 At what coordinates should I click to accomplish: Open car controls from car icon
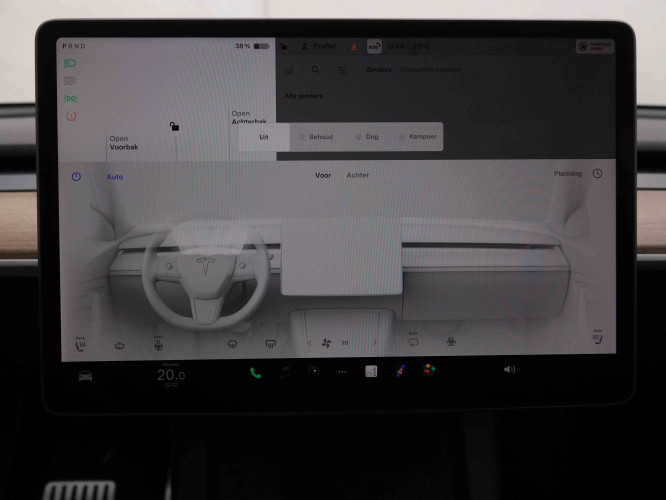(x=85, y=375)
